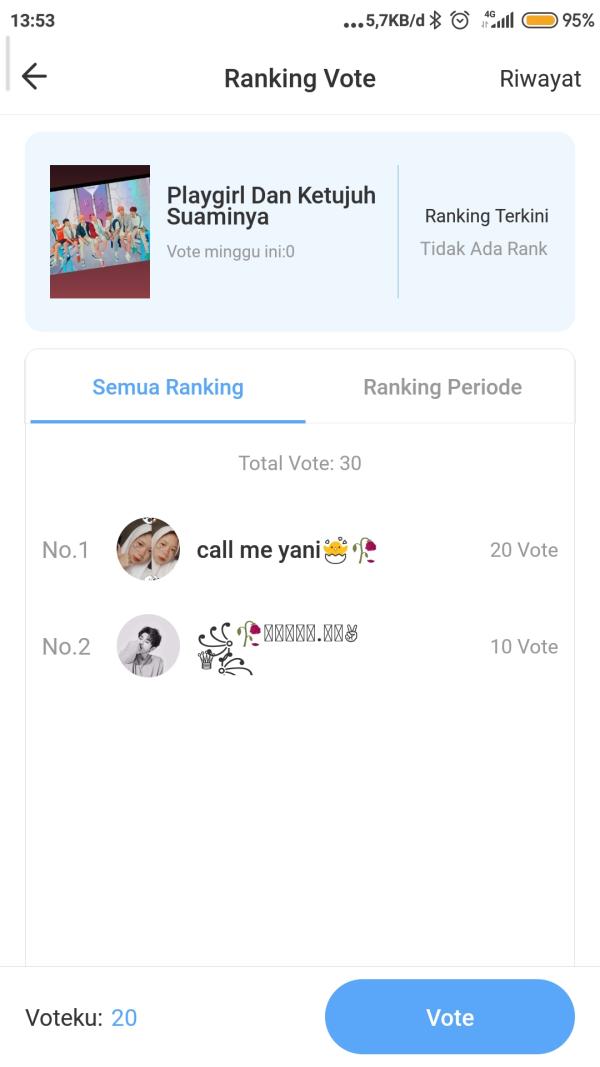
Task: Select the Playgirl Dan Ketujuh Suaminya title
Action: [x=271, y=206]
